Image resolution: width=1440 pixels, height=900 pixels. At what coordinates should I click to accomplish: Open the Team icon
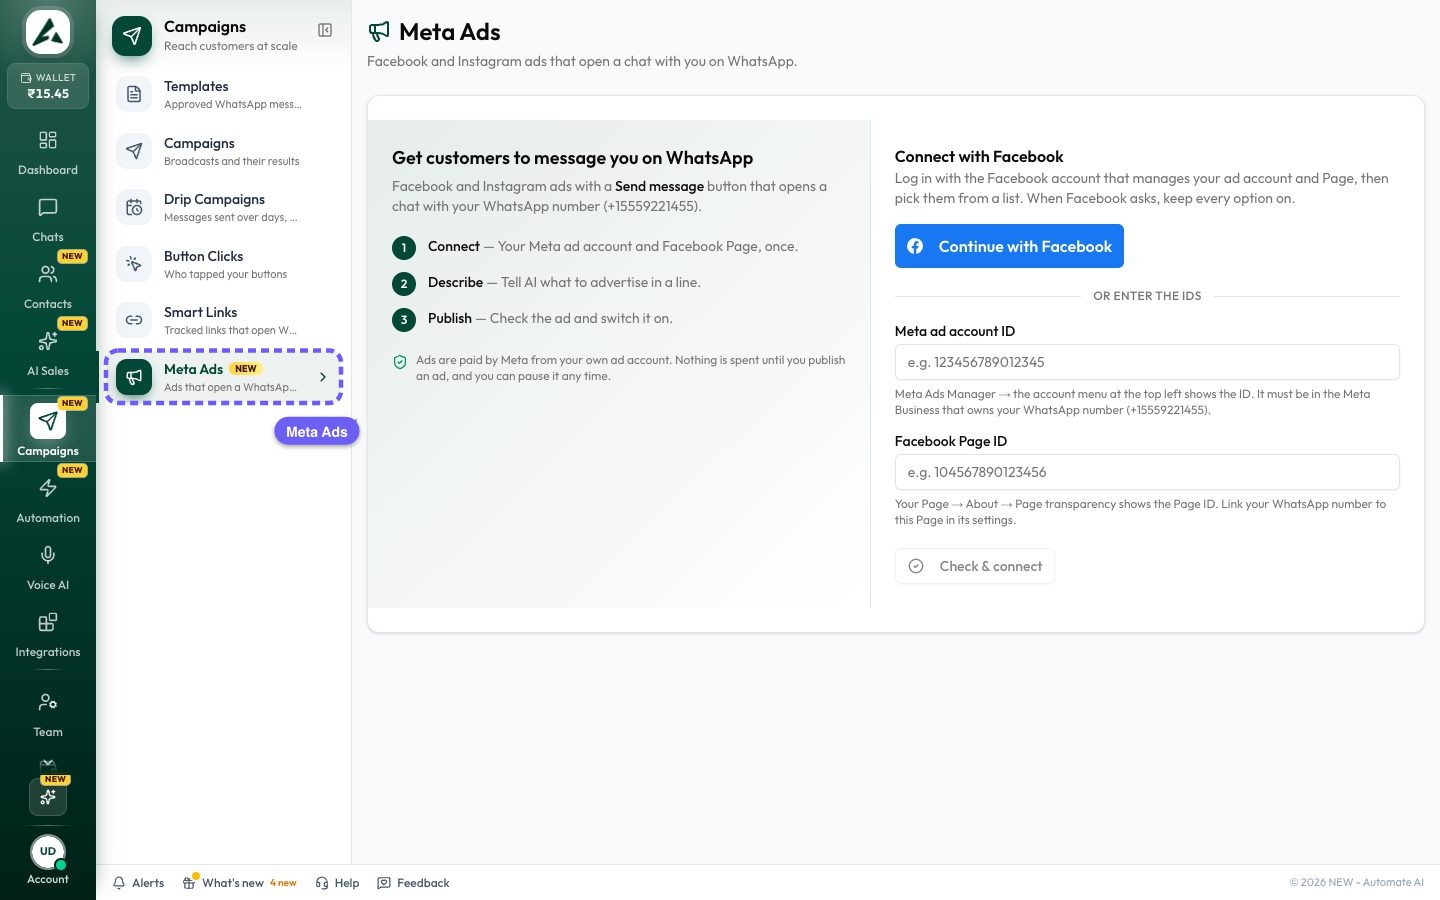[48, 702]
